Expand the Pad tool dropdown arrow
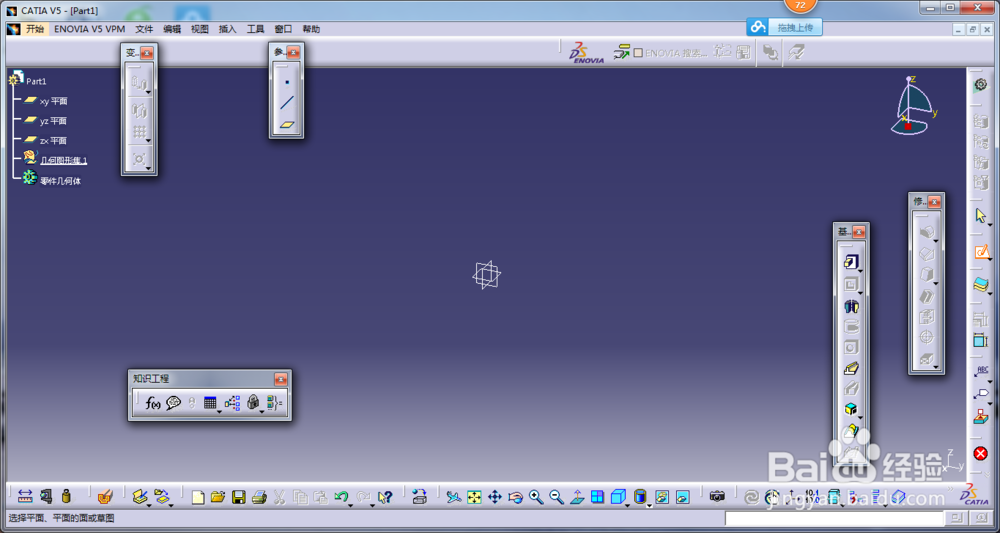1000x533 pixels. [860, 270]
